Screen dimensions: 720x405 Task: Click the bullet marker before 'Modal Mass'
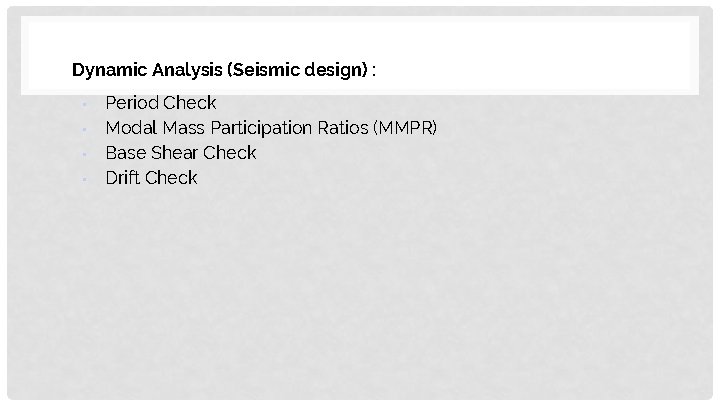84,129
